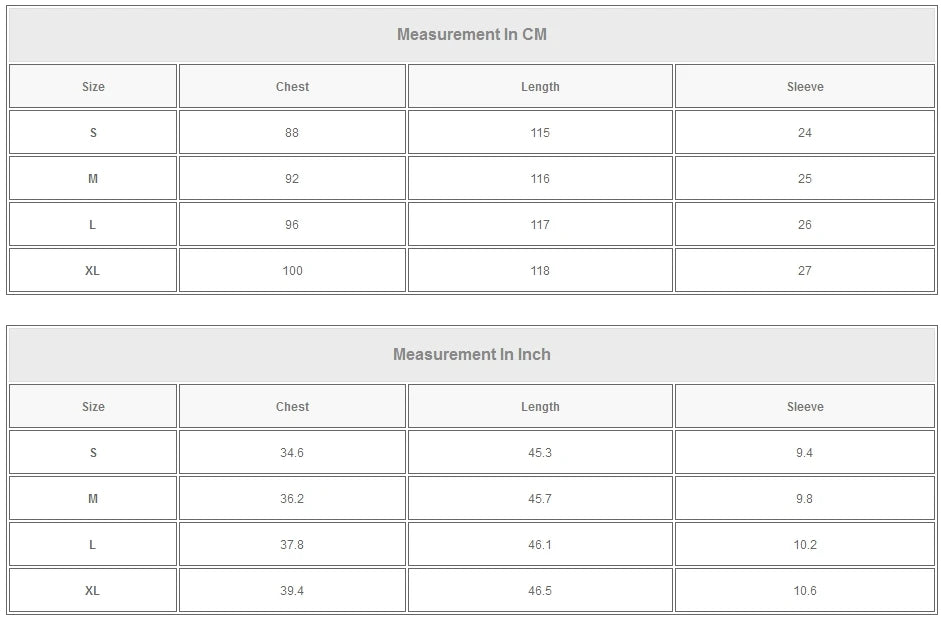The height and width of the screenshot is (621, 941).
Task: Select the XL row label in the CM table
Action: [x=93, y=271]
